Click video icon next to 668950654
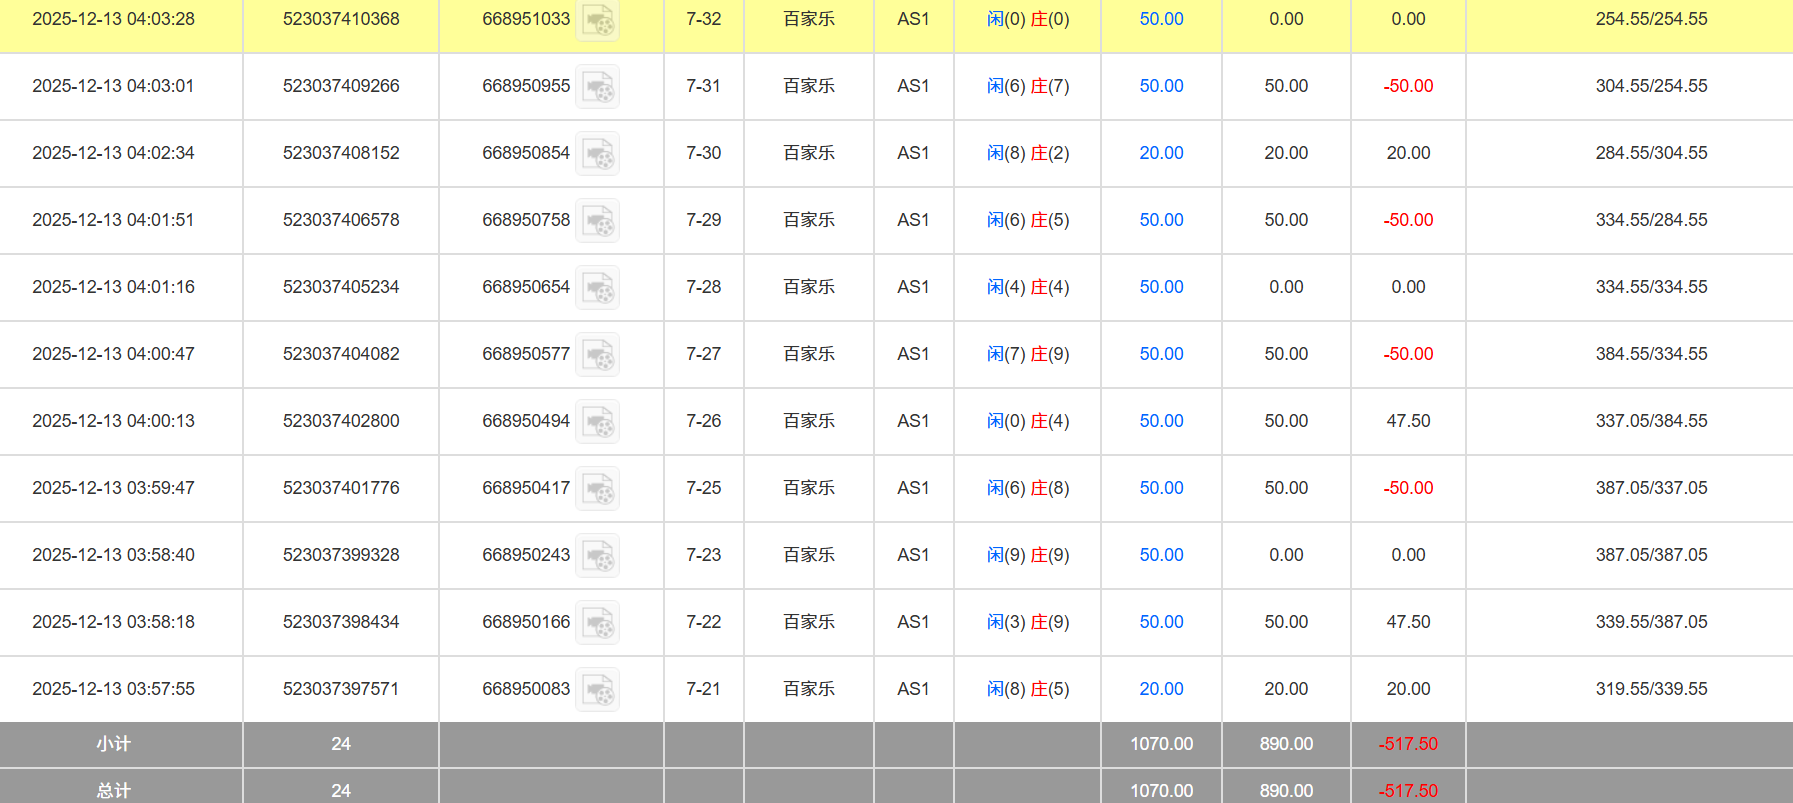This screenshot has height=803, width=1793. [x=598, y=288]
